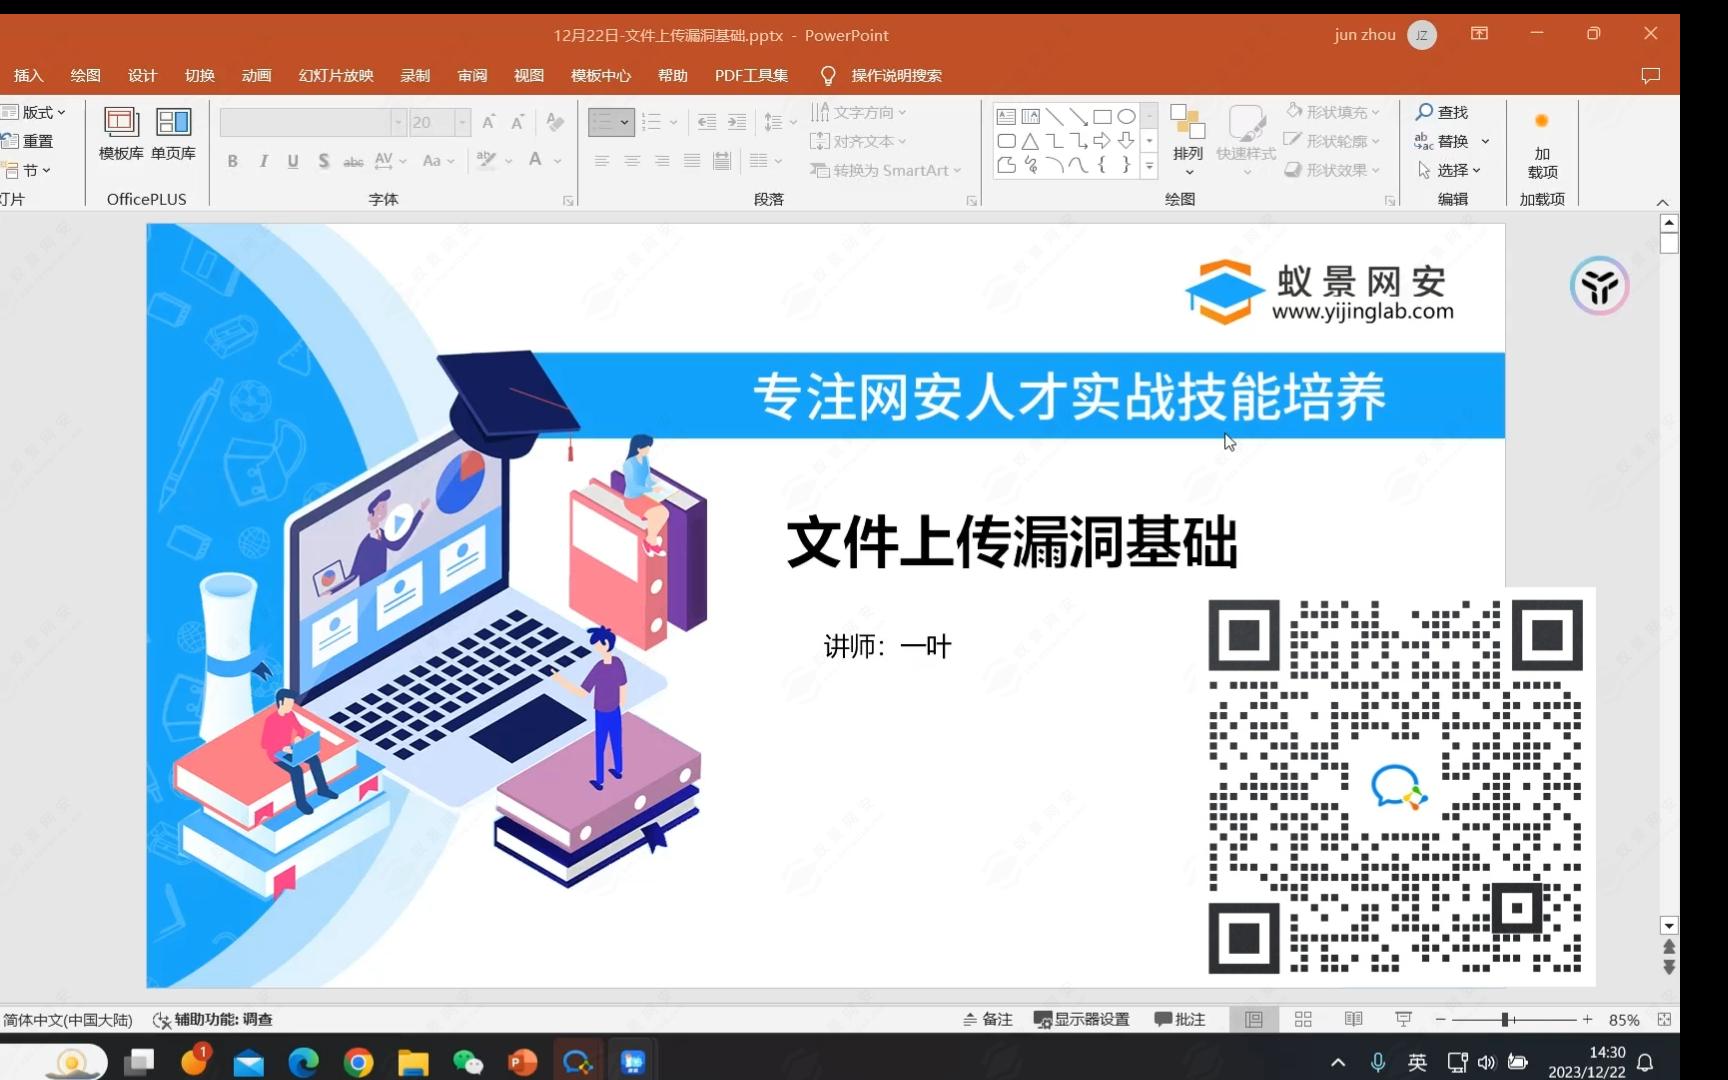This screenshot has height=1080, width=1728.
Task: Switch to reading view
Action: click(1353, 1019)
